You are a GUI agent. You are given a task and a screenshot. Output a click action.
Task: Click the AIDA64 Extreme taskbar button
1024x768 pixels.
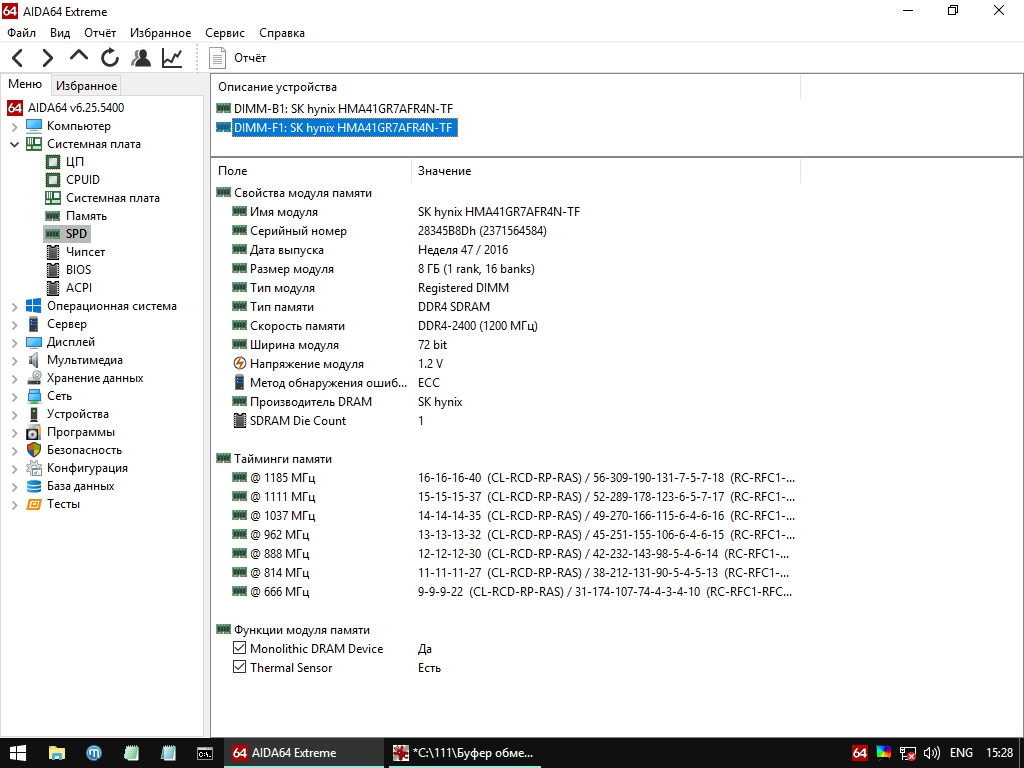tap(304, 753)
